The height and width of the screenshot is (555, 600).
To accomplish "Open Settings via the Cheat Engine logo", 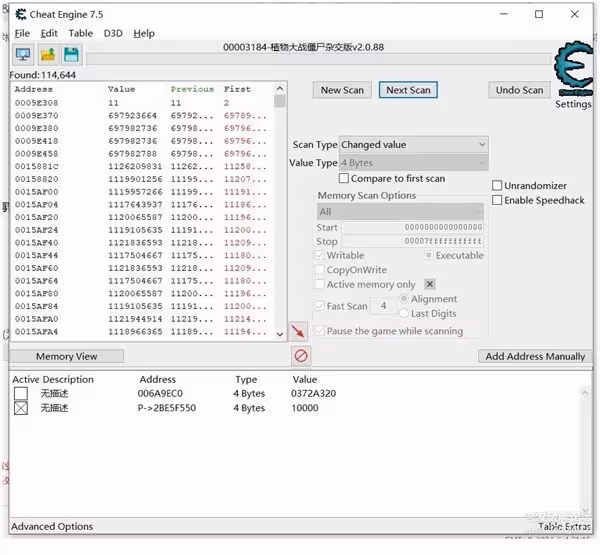I will (573, 69).
